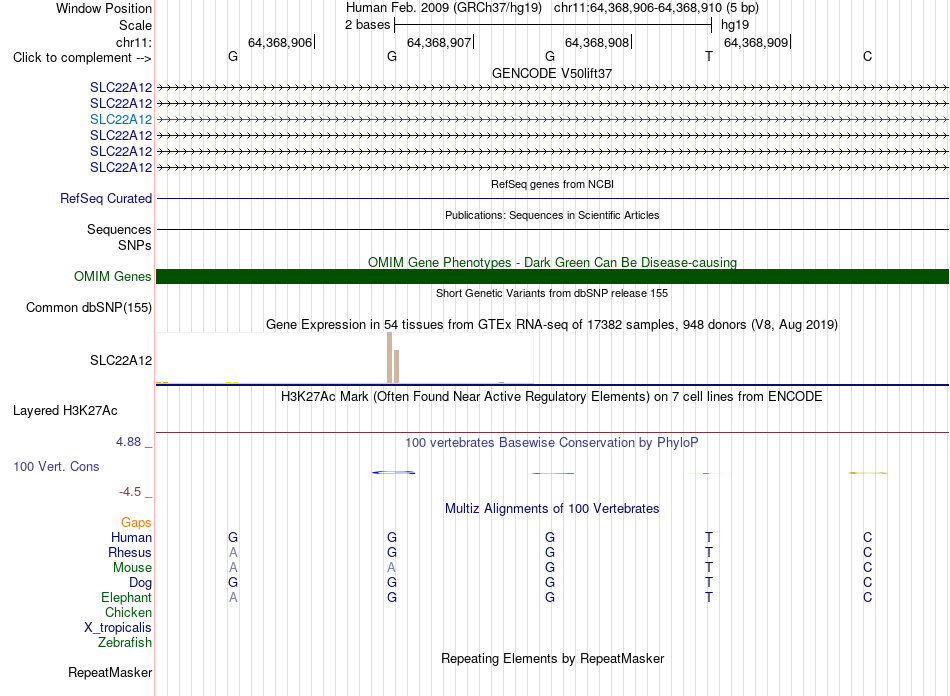Click the Sequences track label
The image size is (950, 696).
tap(119, 230)
